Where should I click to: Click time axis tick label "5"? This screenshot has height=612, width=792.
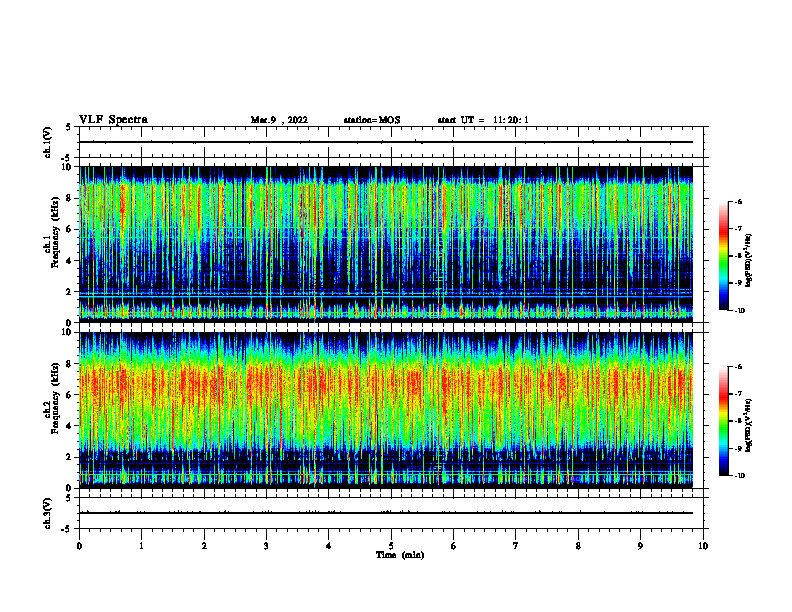tap(391, 546)
